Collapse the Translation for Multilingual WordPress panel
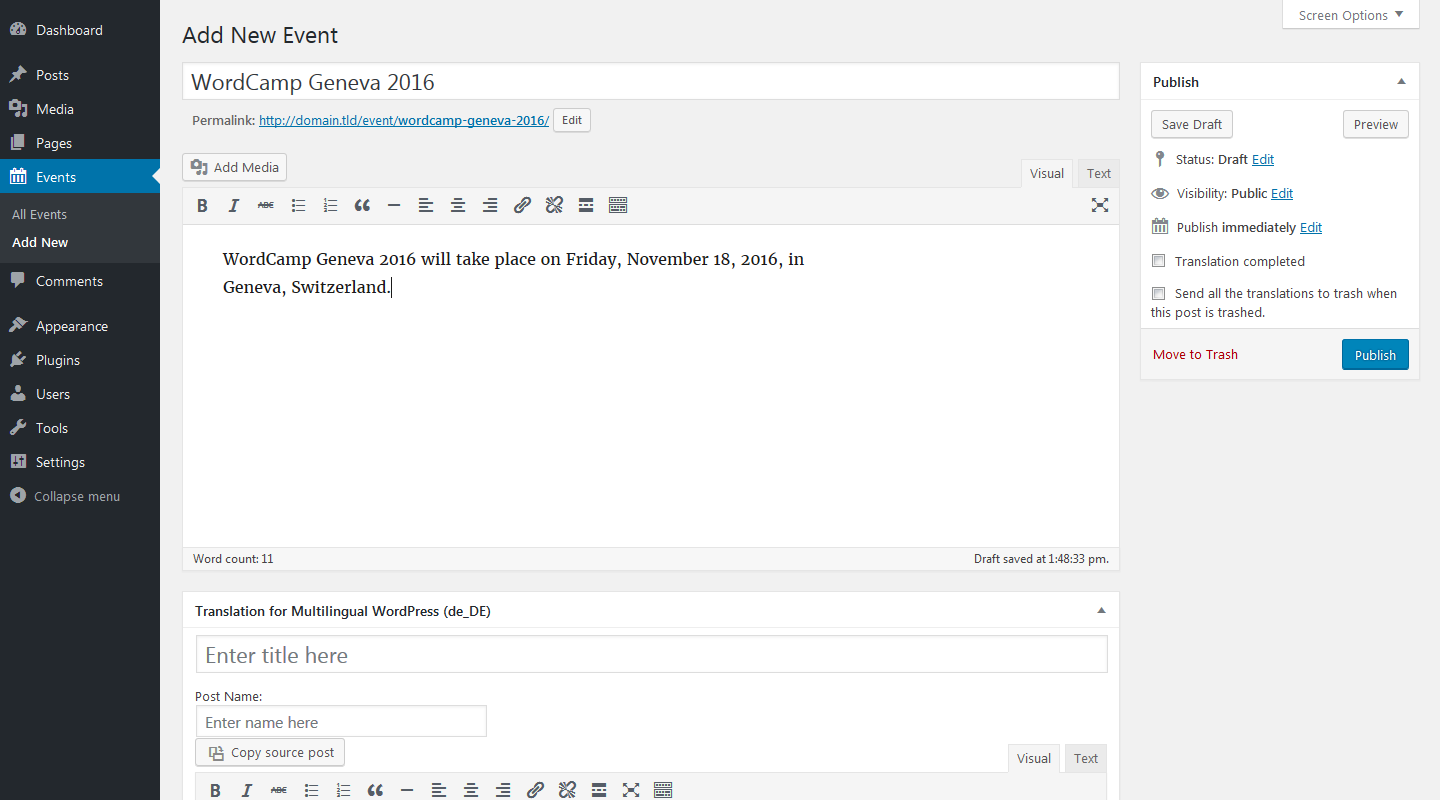The height and width of the screenshot is (800, 1440). (x=1101, y=610)
